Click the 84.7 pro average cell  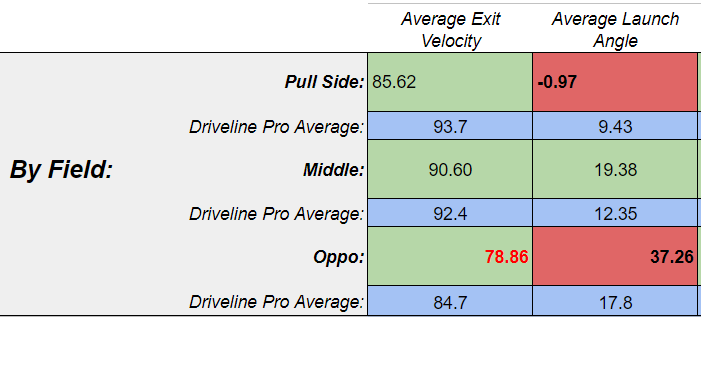pyautogui.click(x=450, y=301)
